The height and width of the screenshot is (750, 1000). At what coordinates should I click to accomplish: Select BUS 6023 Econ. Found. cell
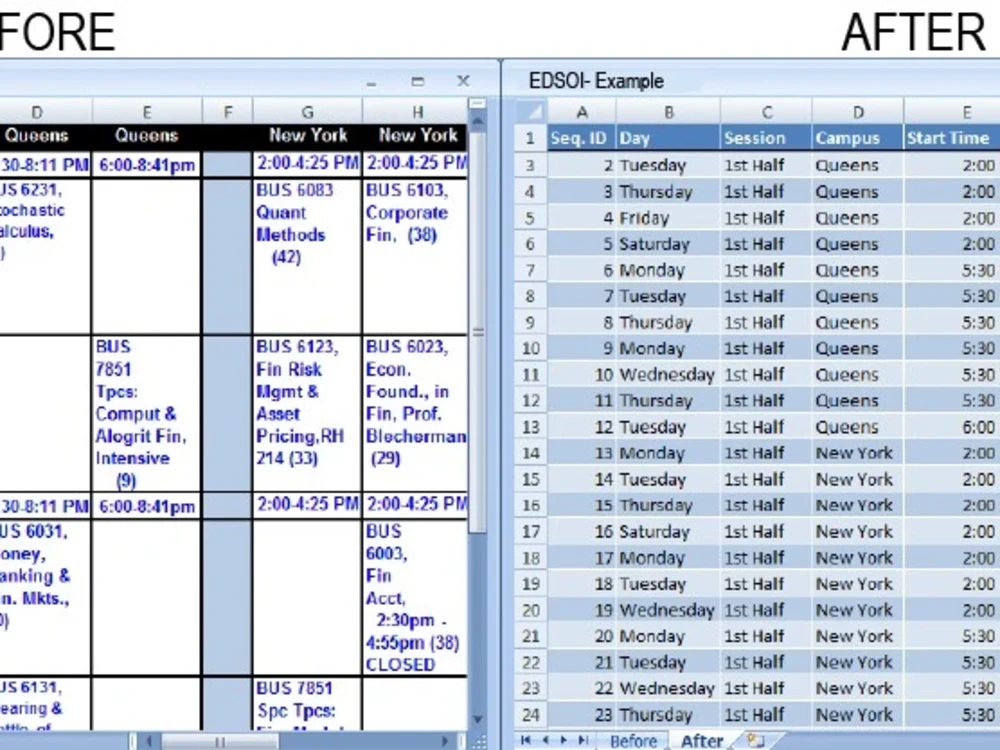(415, 413)
